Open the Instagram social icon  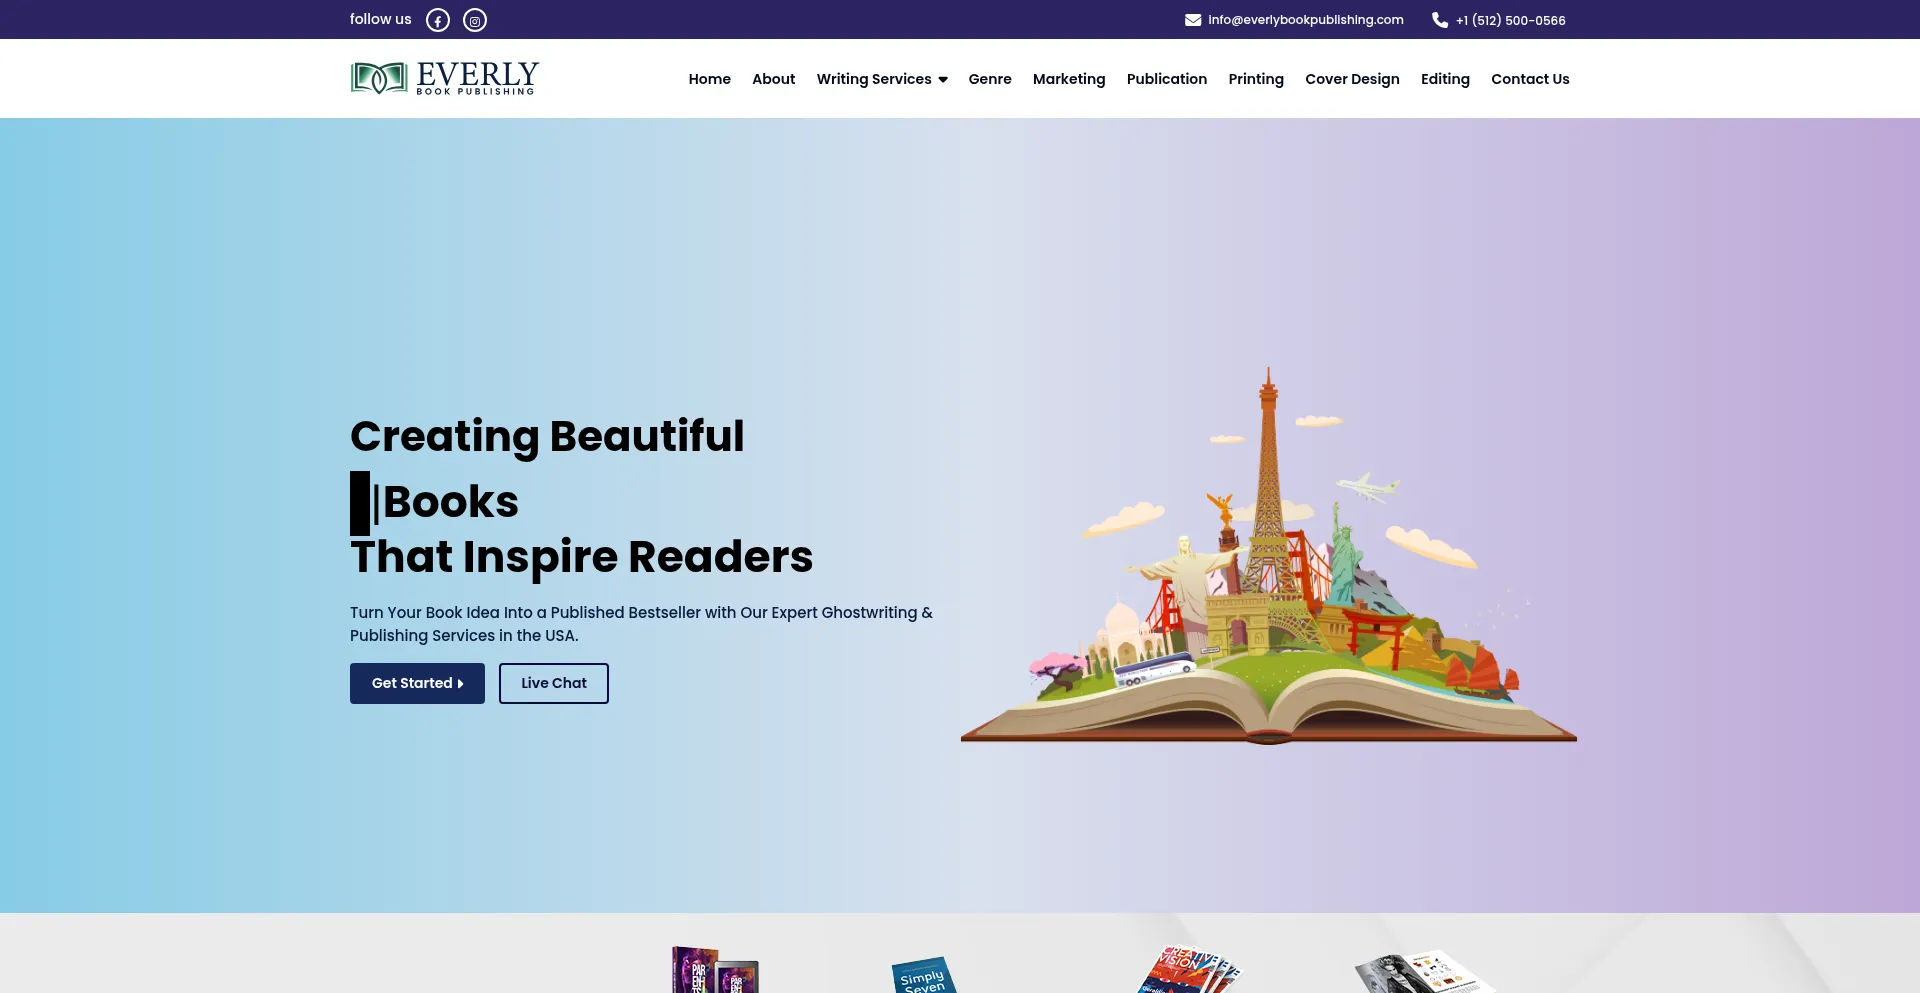(475, 20)
